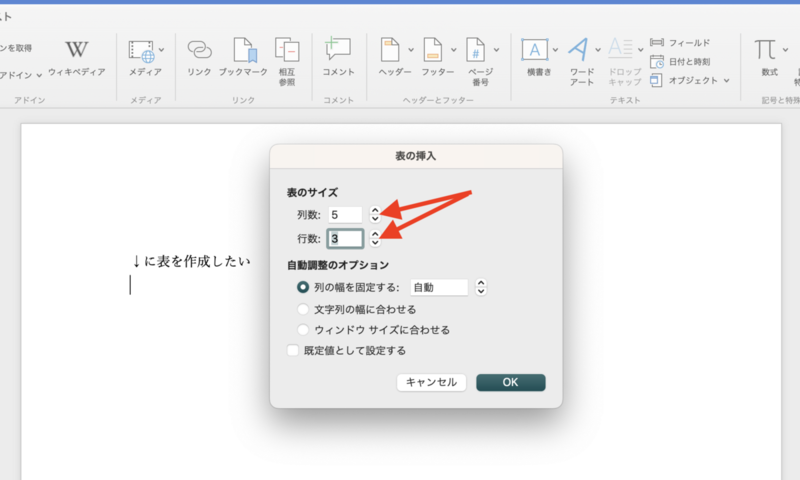This screenshot has height=480, width=800.
Task: Expand the 横書き text box dropdown
Action: pyautogui.click(x=555, y=50)
